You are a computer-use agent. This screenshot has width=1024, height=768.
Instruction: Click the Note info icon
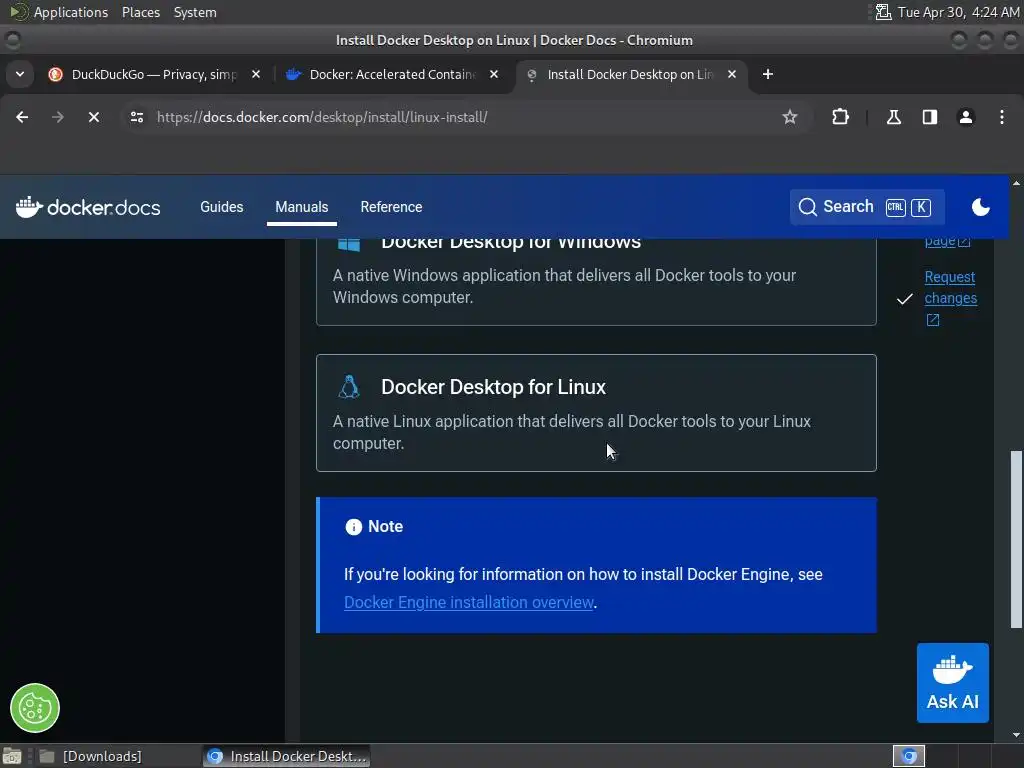(353, 527)
